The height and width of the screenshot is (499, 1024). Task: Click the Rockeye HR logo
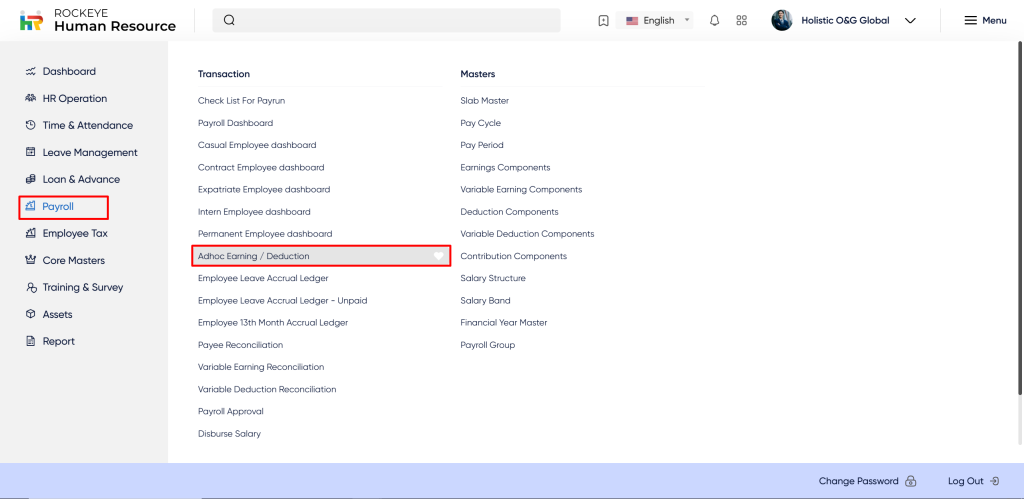coord(32,20)
